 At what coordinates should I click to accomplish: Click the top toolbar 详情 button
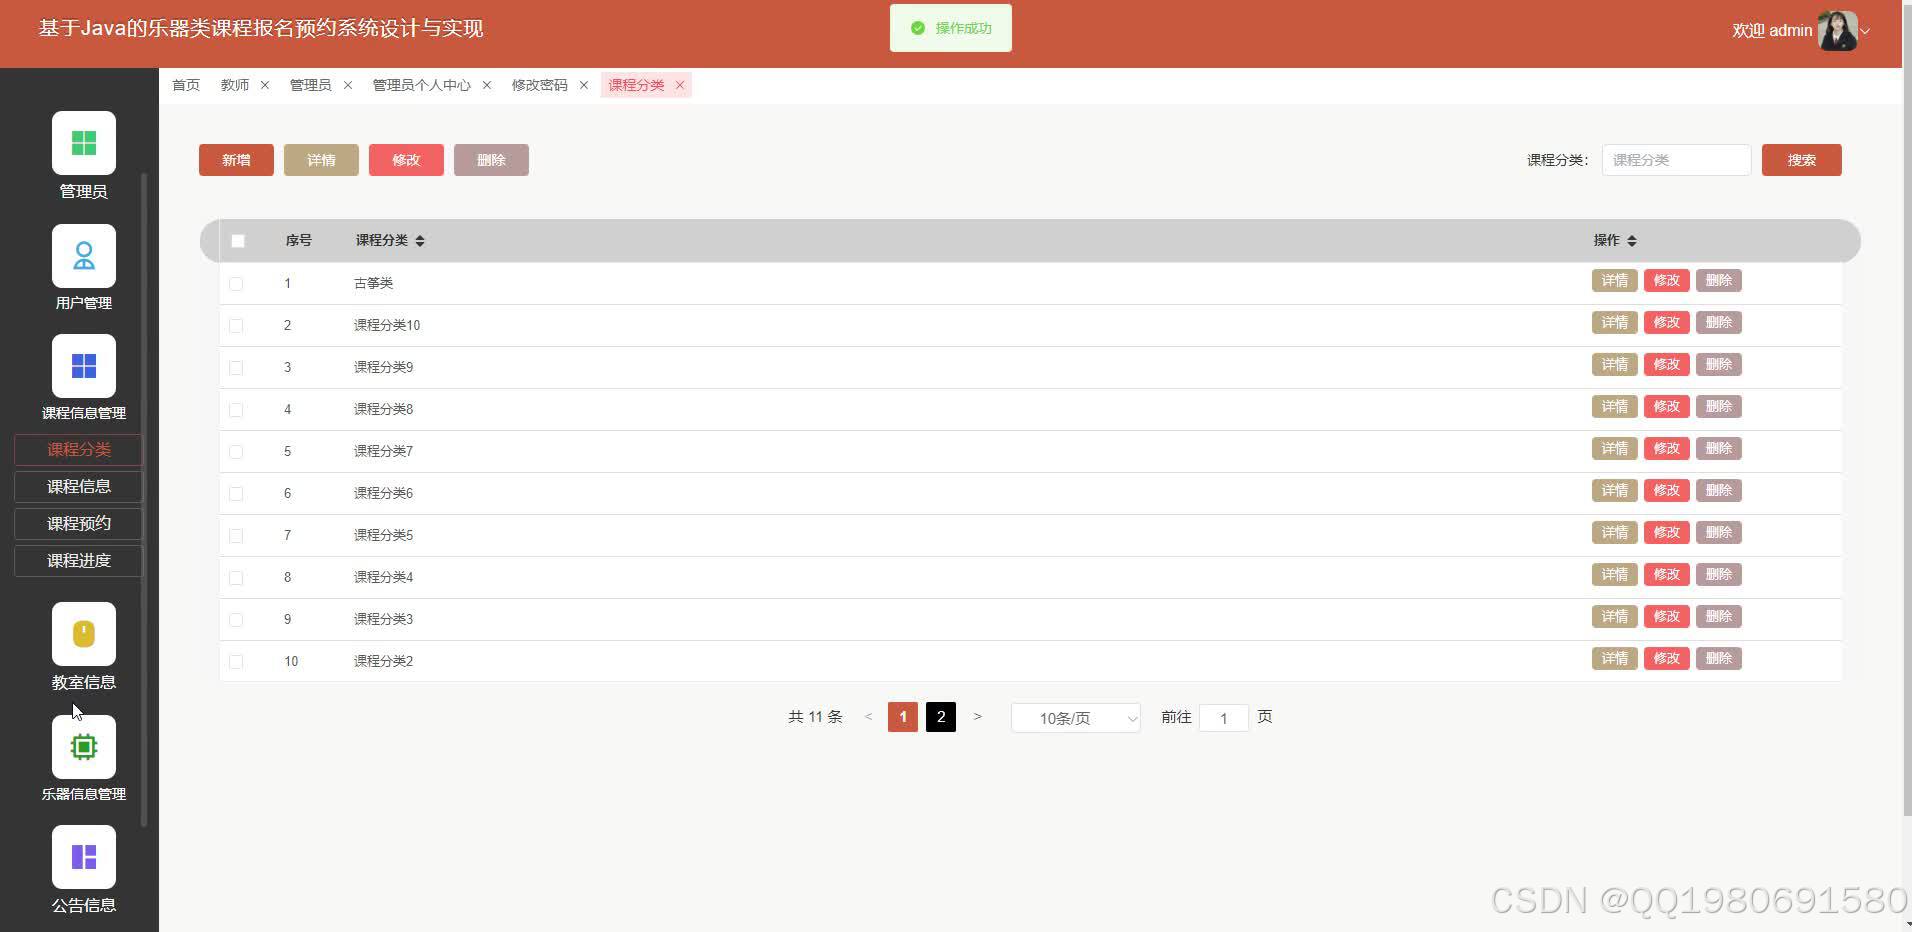pyautogui.click(x=321, y=160)
